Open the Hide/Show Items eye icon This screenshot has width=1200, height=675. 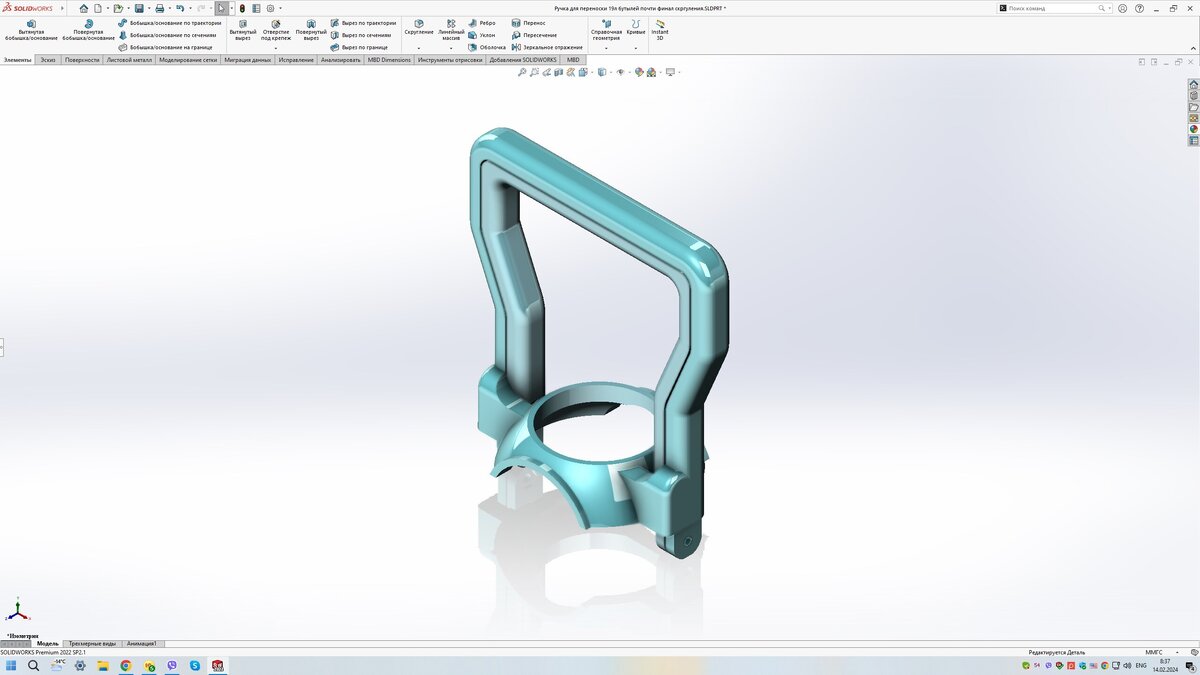click(x=620, y=72)
